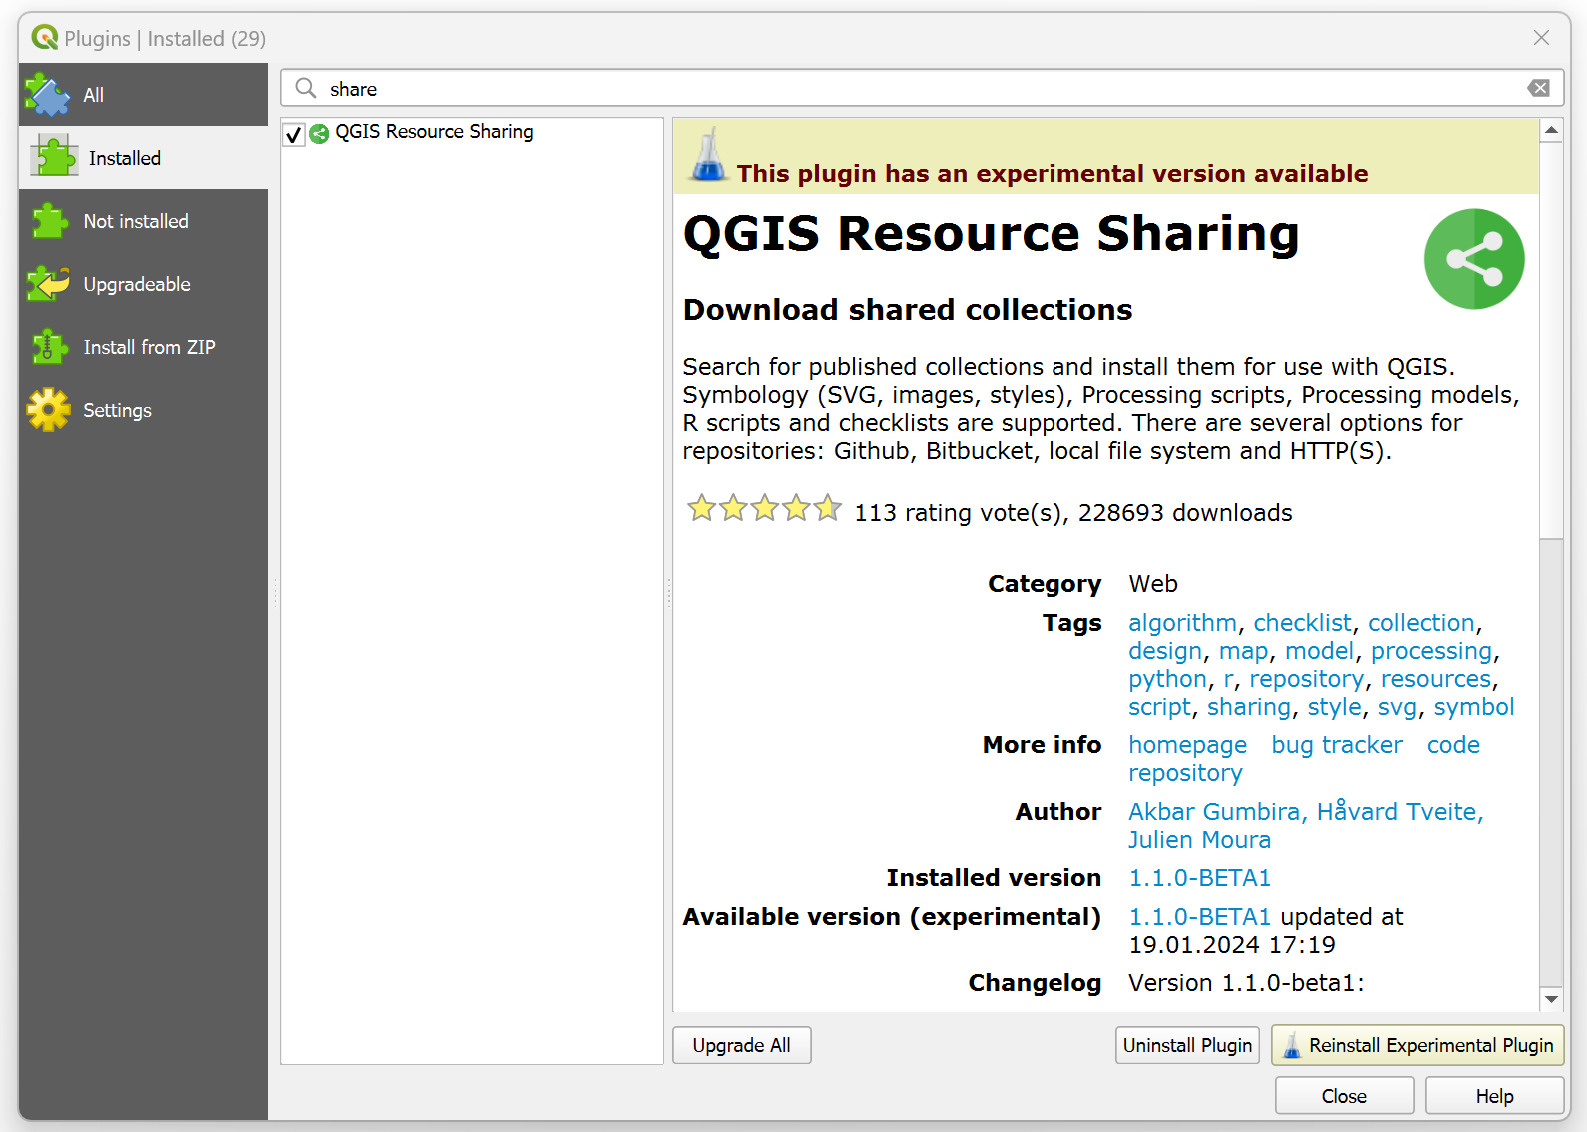Uncheck QGIS Resource Sharing plugin checkbox
The width and height of the screenshot is (1587, 1132).
(x=294, y=134)
